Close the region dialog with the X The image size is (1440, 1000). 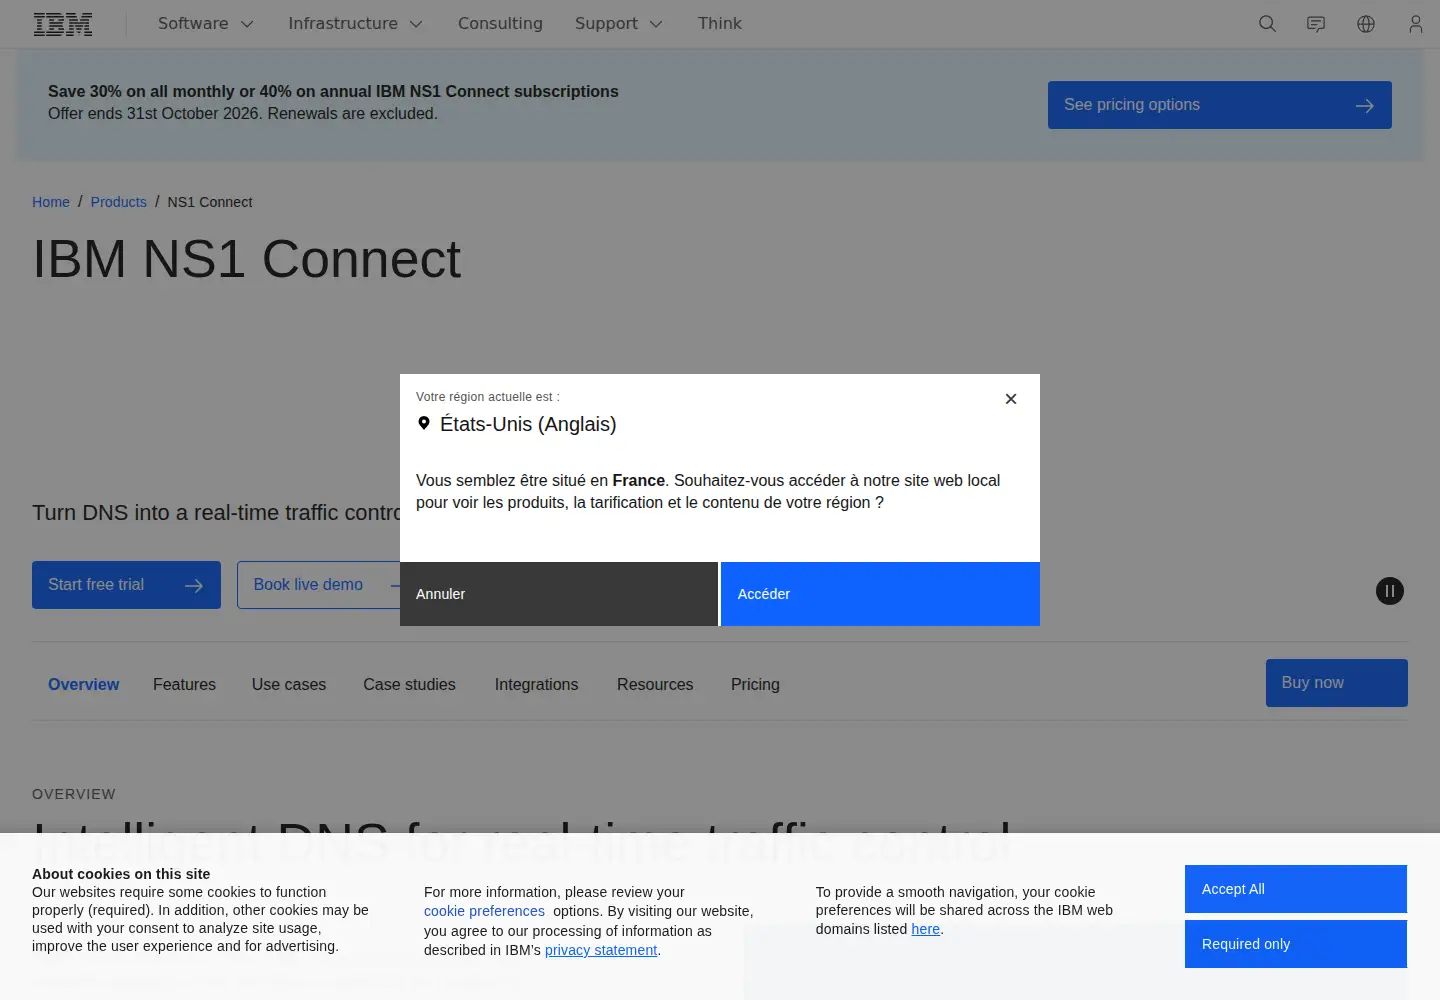point(1011,399)
